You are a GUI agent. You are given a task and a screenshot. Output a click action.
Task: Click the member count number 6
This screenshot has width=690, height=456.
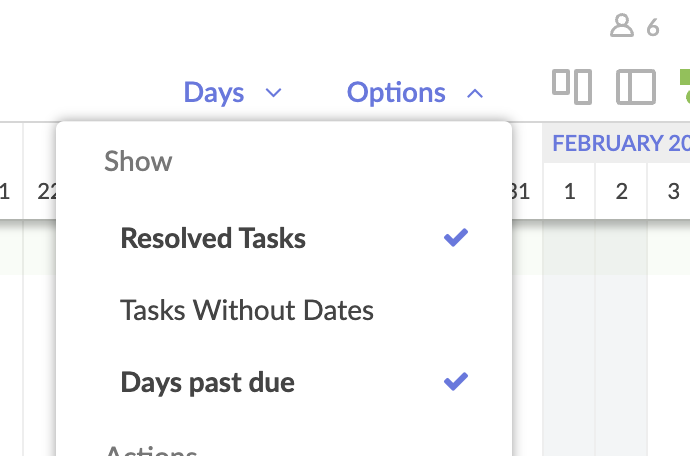(x=653, y=27)
